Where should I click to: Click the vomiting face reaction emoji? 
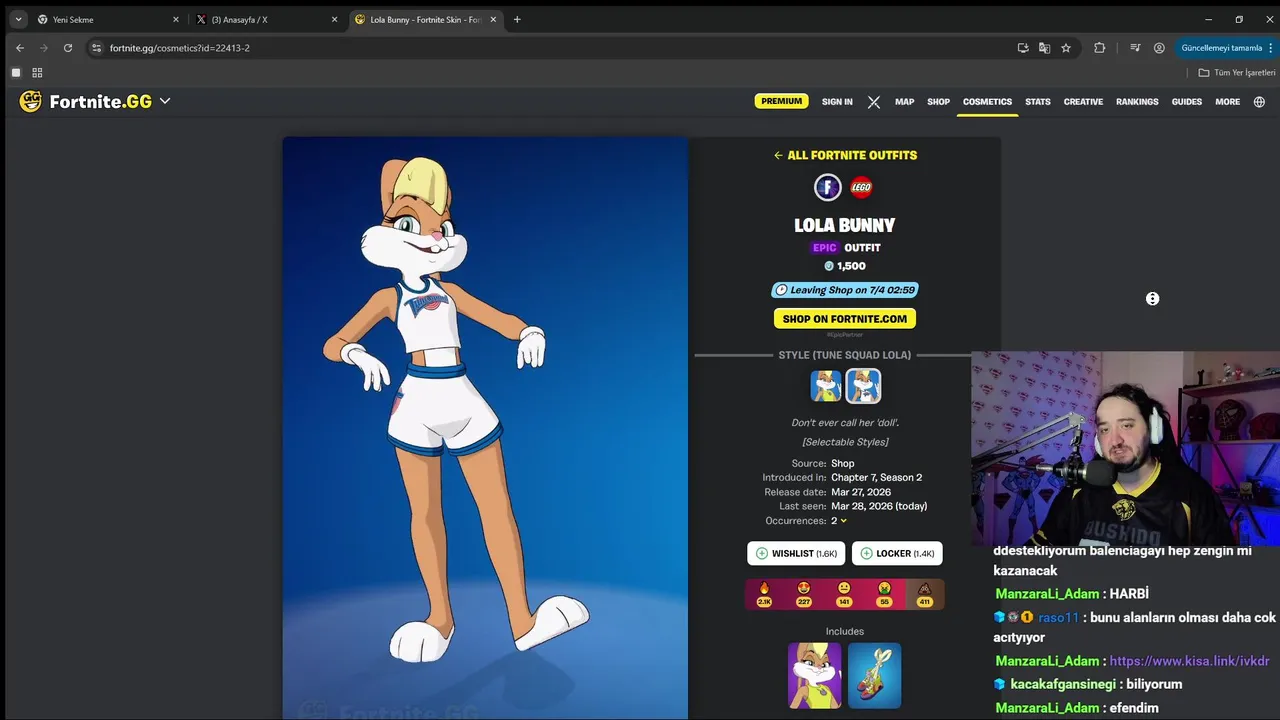coord(884,594)
